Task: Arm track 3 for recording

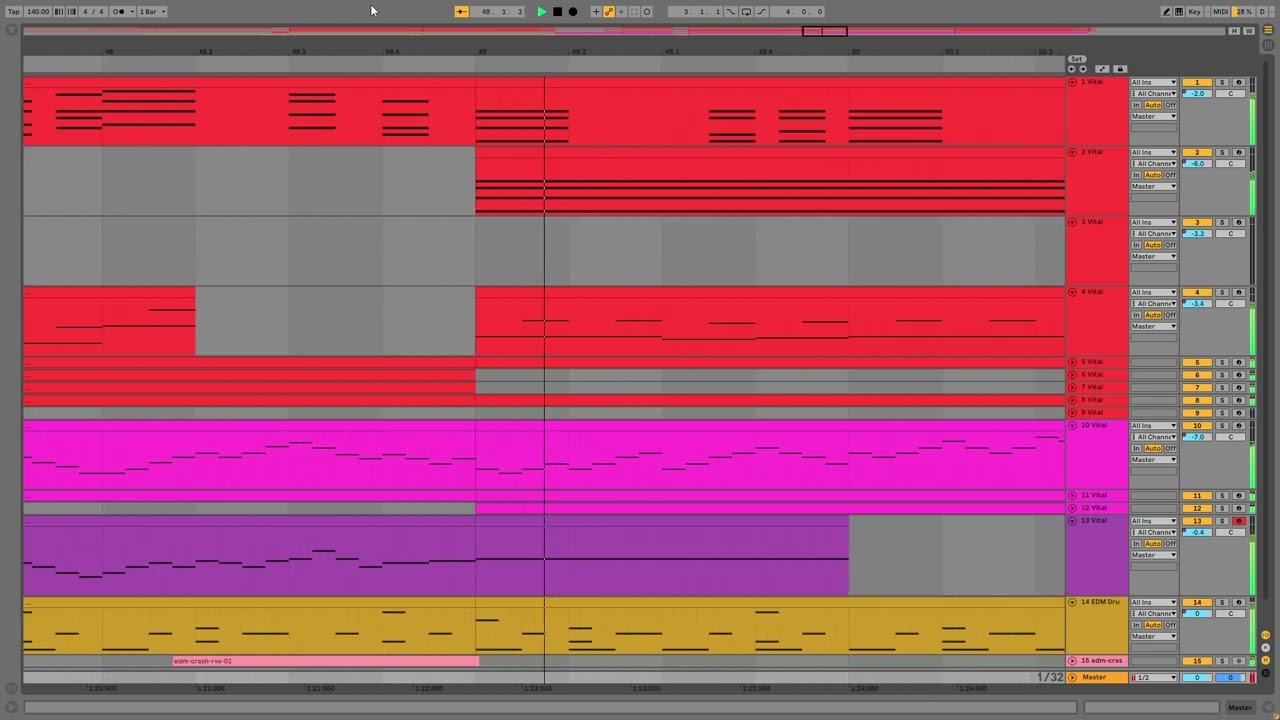Action: pyautogui.click(x=1239, y=222)
